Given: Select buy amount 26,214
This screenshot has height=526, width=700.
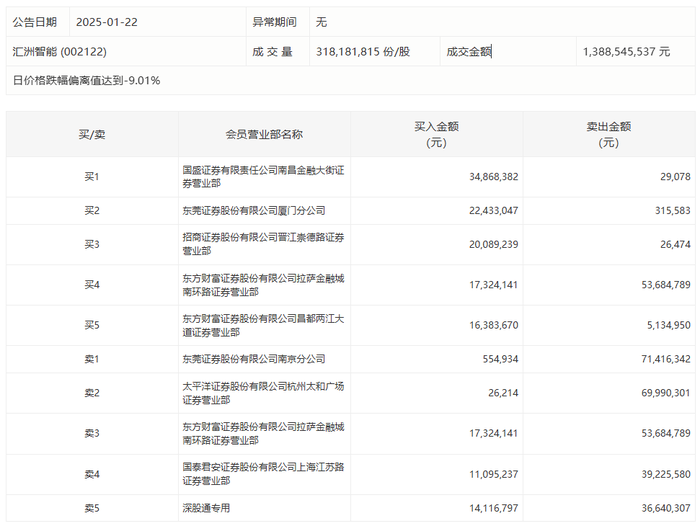Looking at the screenshot, I should [x=503, y=393].
